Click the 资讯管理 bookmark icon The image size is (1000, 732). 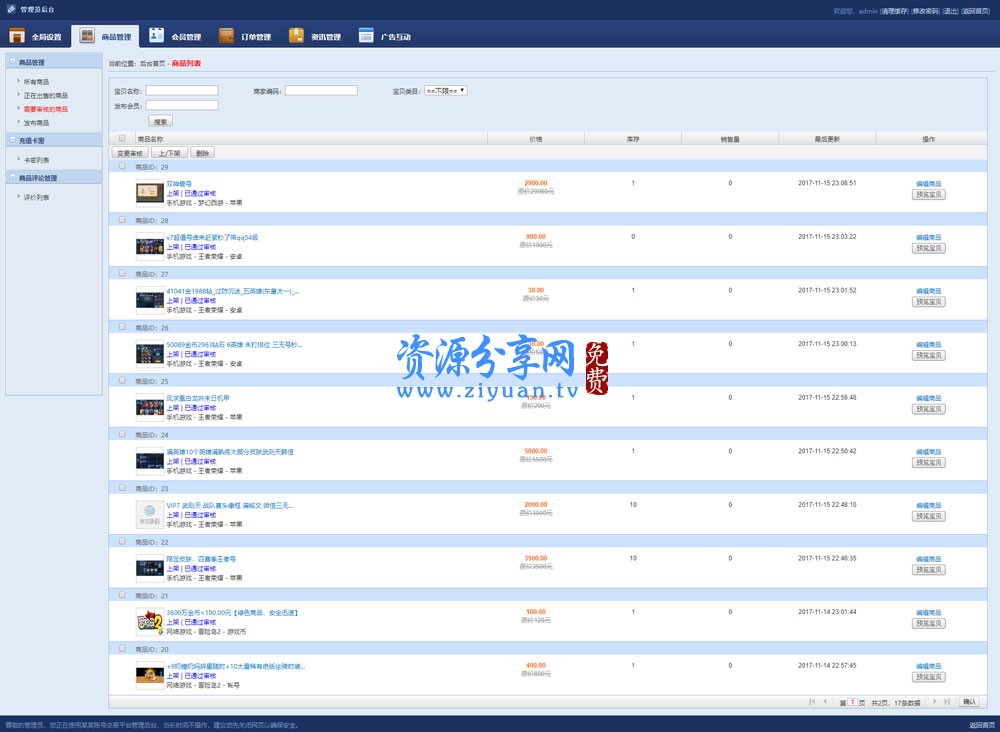click(296, 36)
